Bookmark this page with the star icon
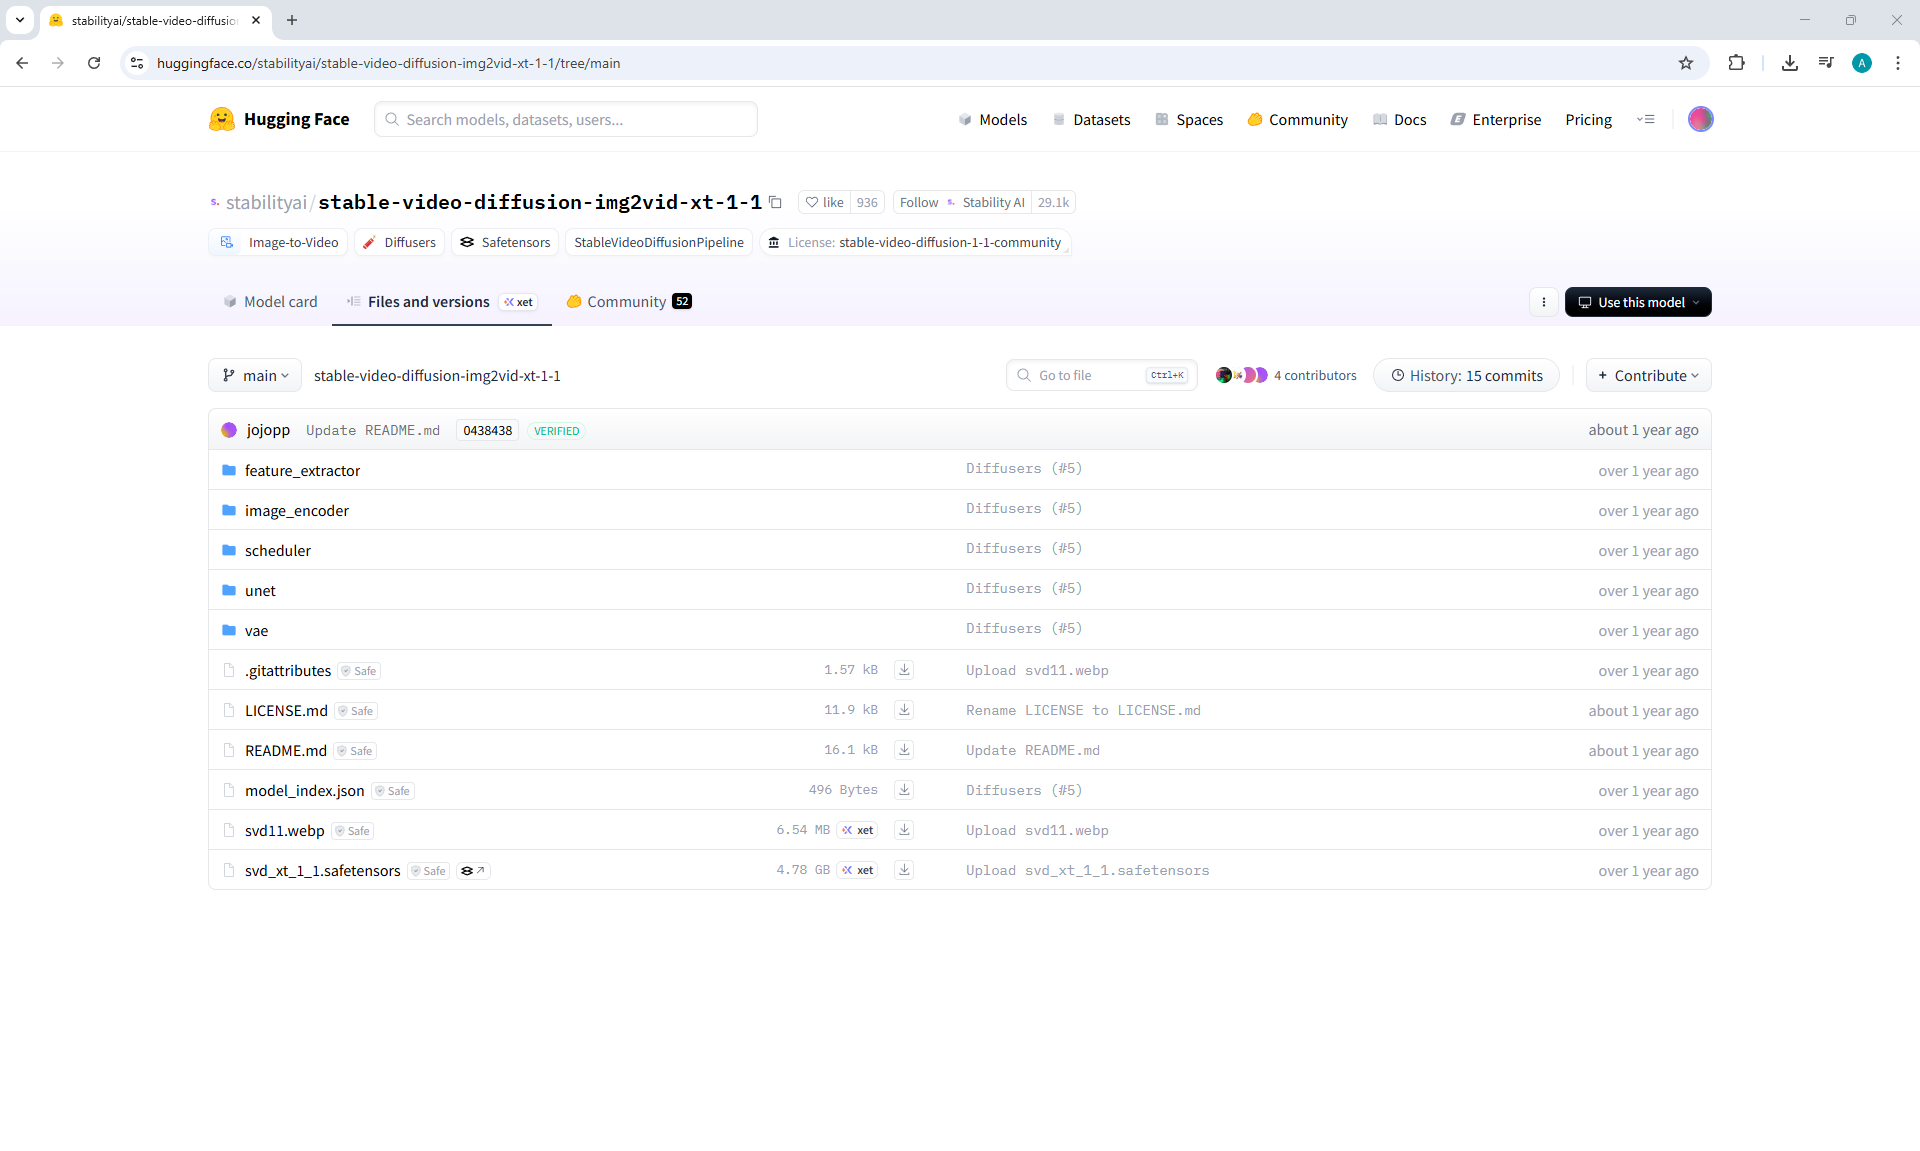This screenshot has width=1920, height=1151. pos(1686,63)
